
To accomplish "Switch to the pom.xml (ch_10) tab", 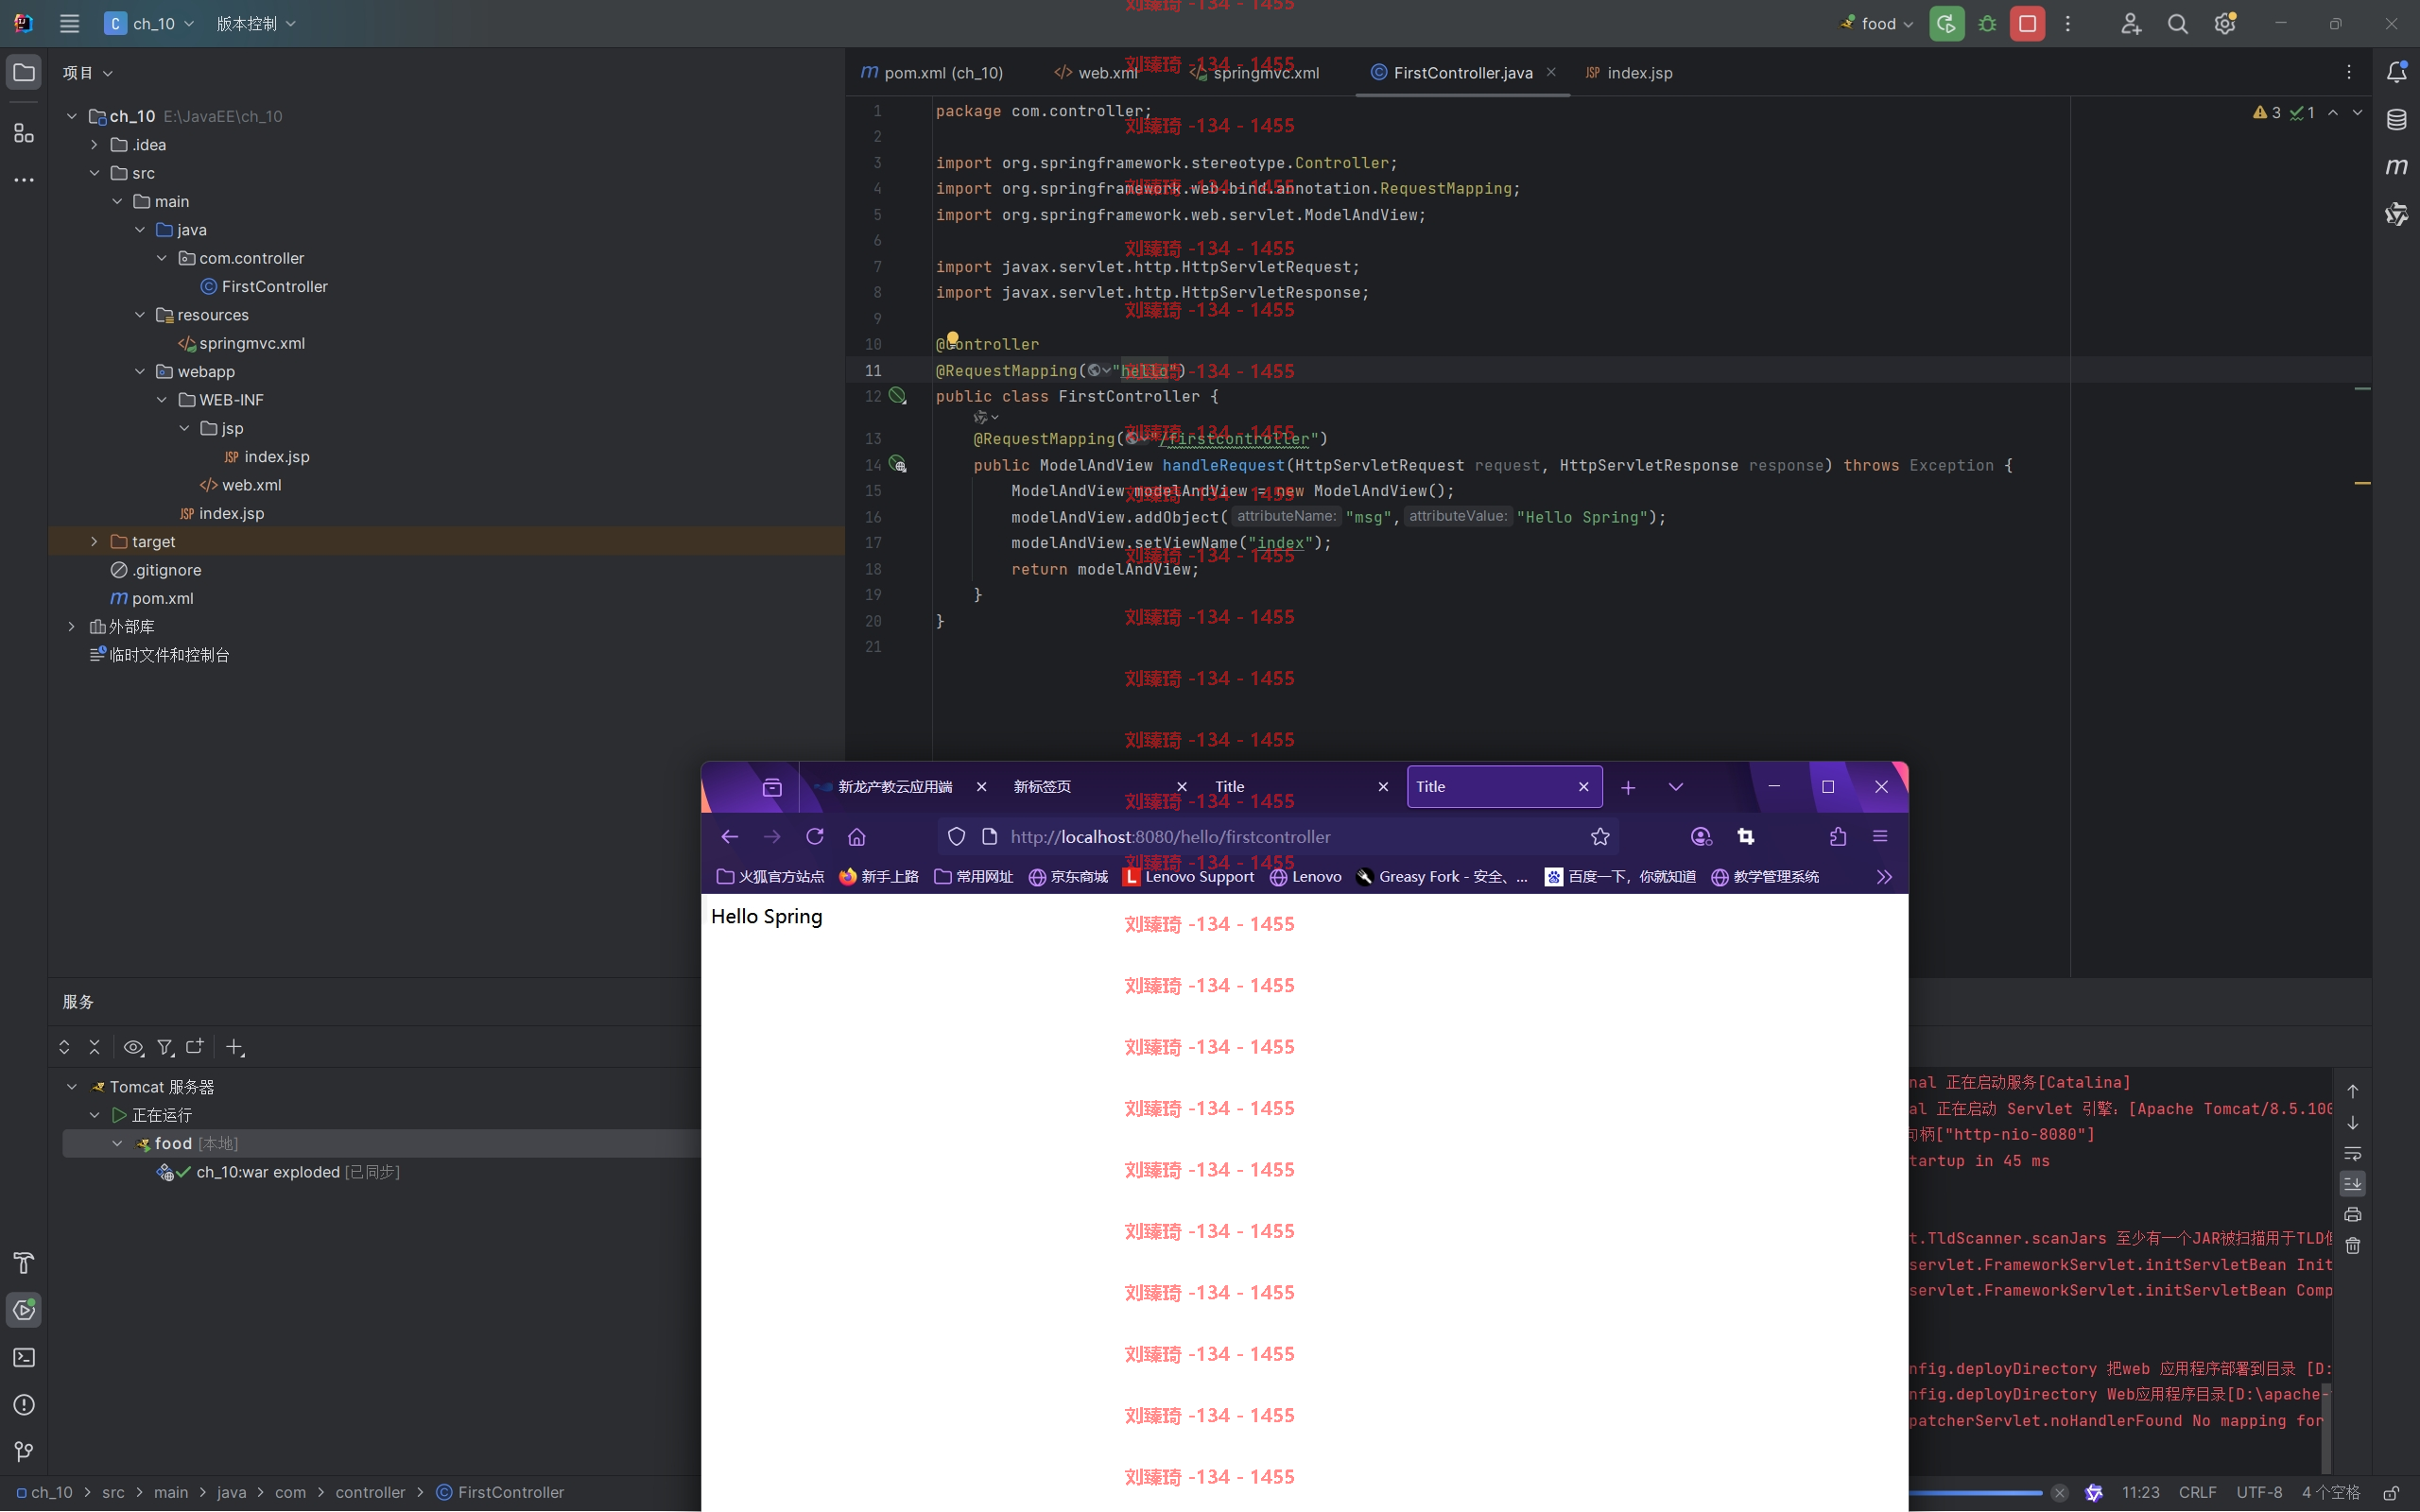I will point(932,72).
